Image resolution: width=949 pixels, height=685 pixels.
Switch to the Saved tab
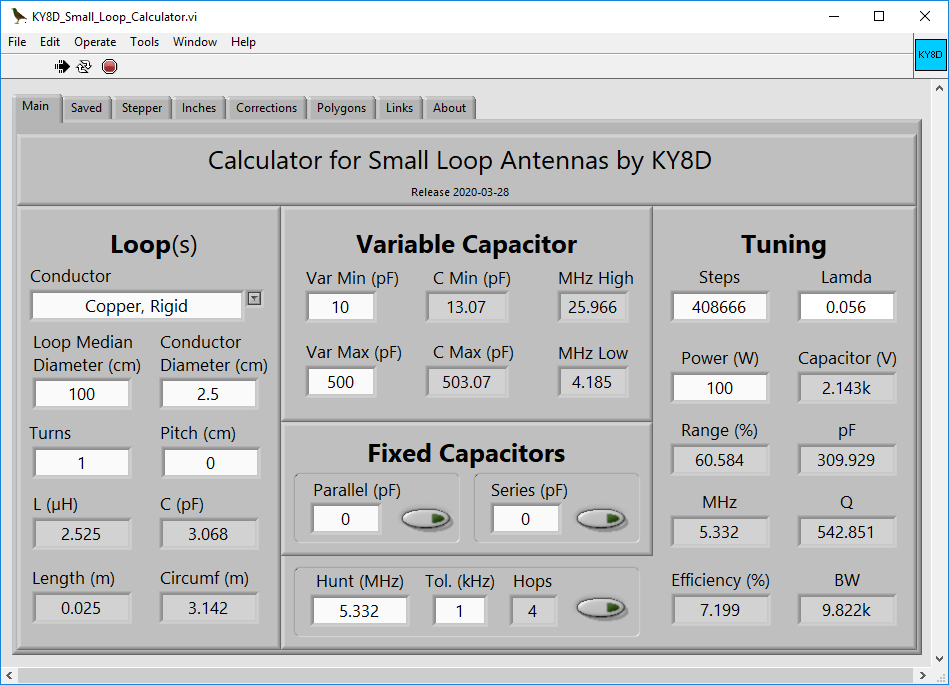coord(87,108)
